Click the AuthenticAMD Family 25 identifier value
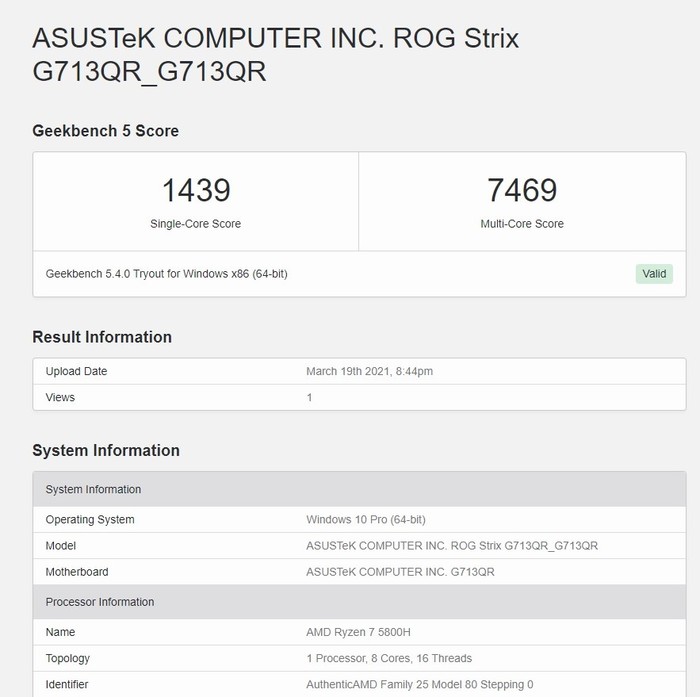The width and height of the screenshot is (700, 697). tap(419, 684)
